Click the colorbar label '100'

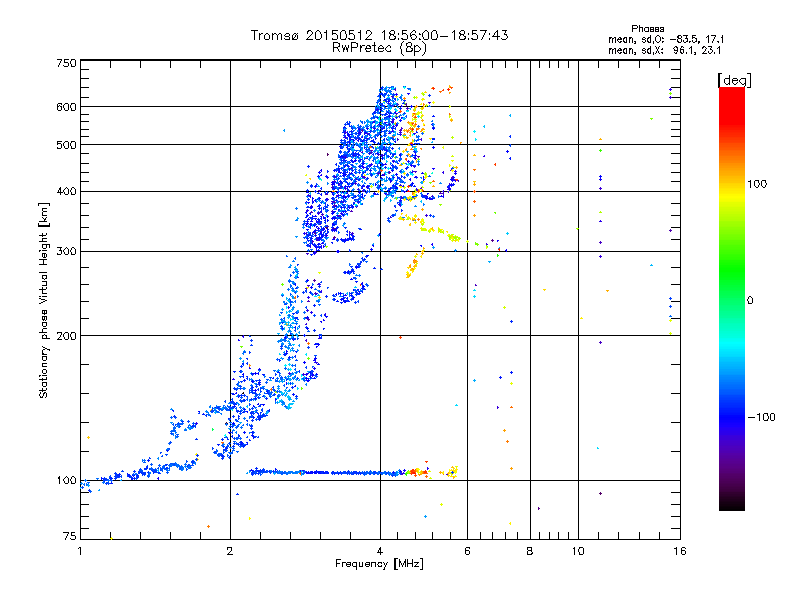[x=757, y=184]
